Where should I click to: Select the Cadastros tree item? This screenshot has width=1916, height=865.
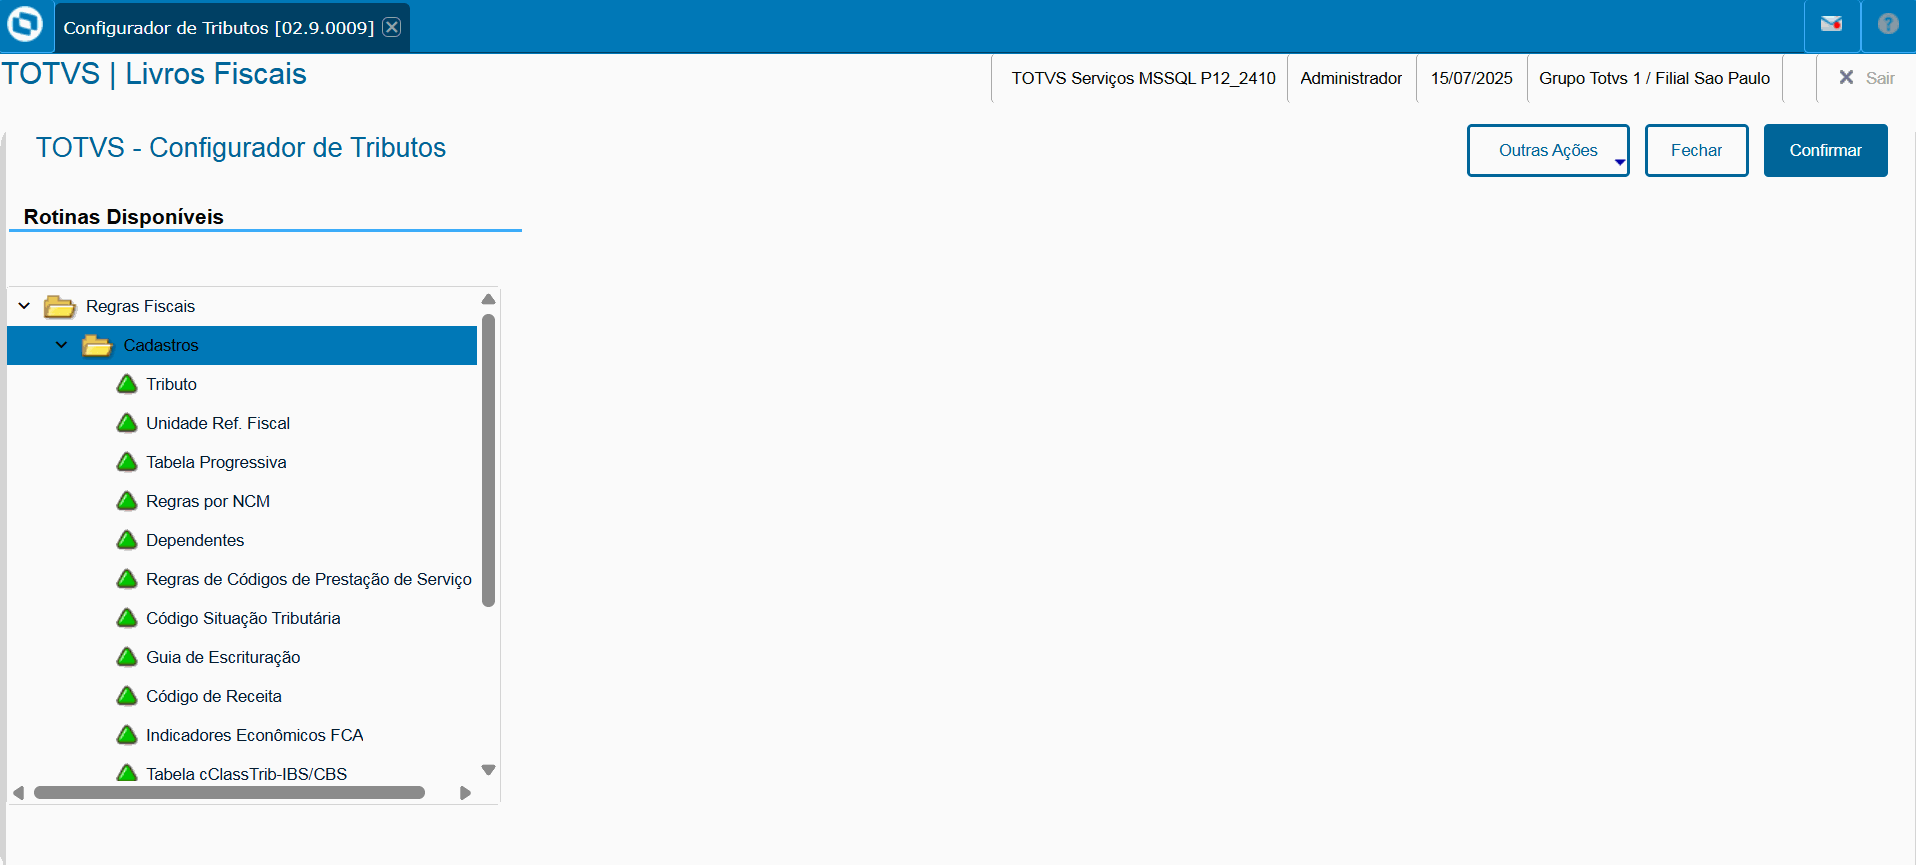pyautogui.click(x=242, y=345)
